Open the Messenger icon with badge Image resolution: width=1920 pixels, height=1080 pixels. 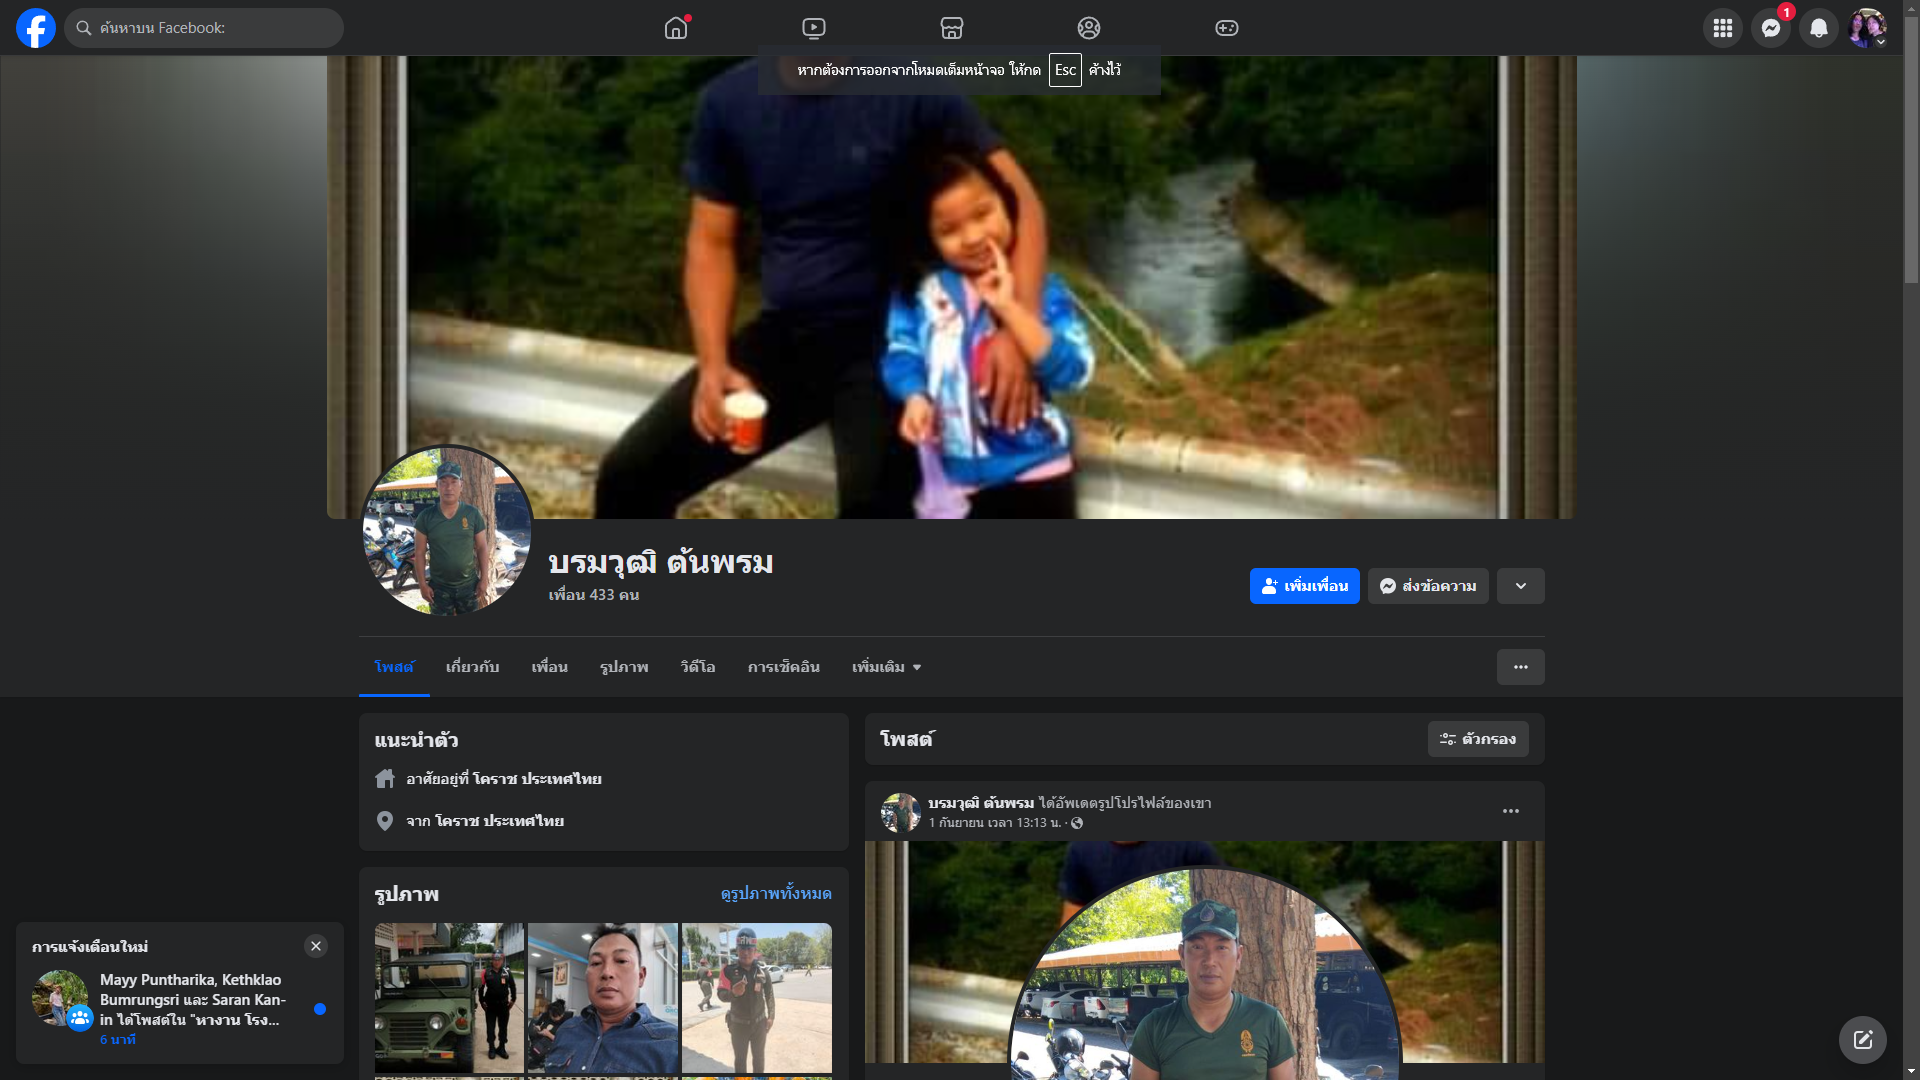coord(1770,28)
